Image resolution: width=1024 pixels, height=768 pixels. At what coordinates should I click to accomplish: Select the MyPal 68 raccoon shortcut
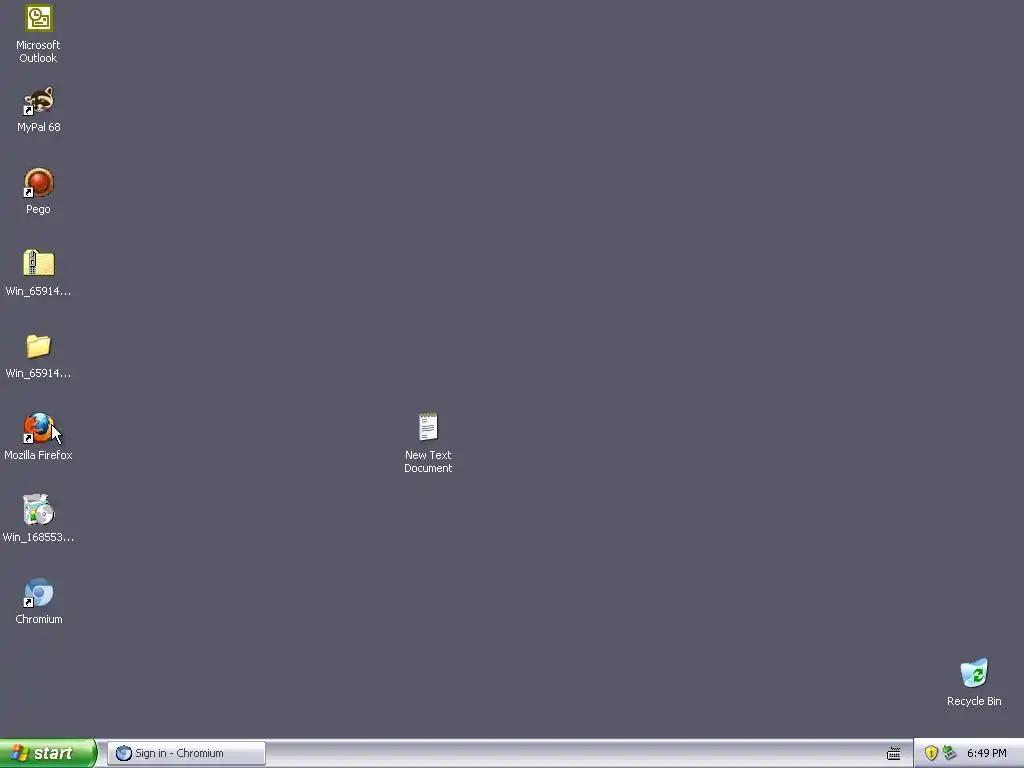click(x=39, y=101)
